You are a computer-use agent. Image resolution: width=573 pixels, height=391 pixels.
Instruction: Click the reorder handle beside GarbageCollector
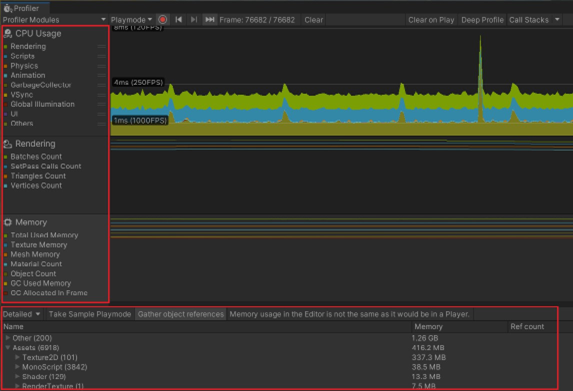pyautogui.click(x=102, y=85)
